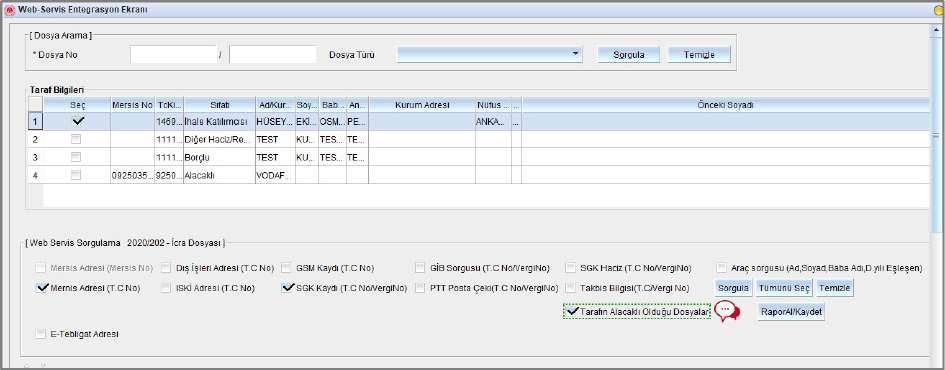Click the Önceki Soyadı column header
This screenshot has width=945, height=370.
(x=726, y=105)
